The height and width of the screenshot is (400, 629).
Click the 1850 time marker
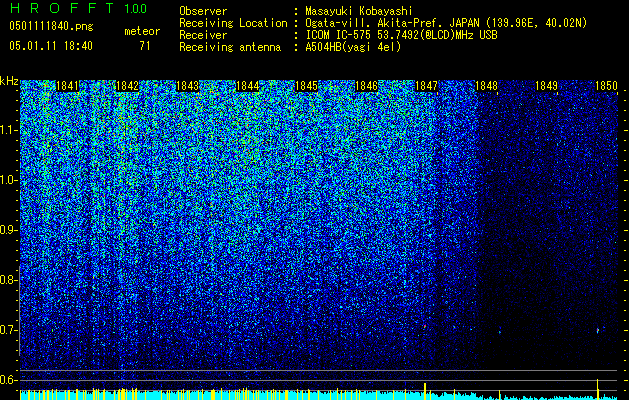[606, 86]
